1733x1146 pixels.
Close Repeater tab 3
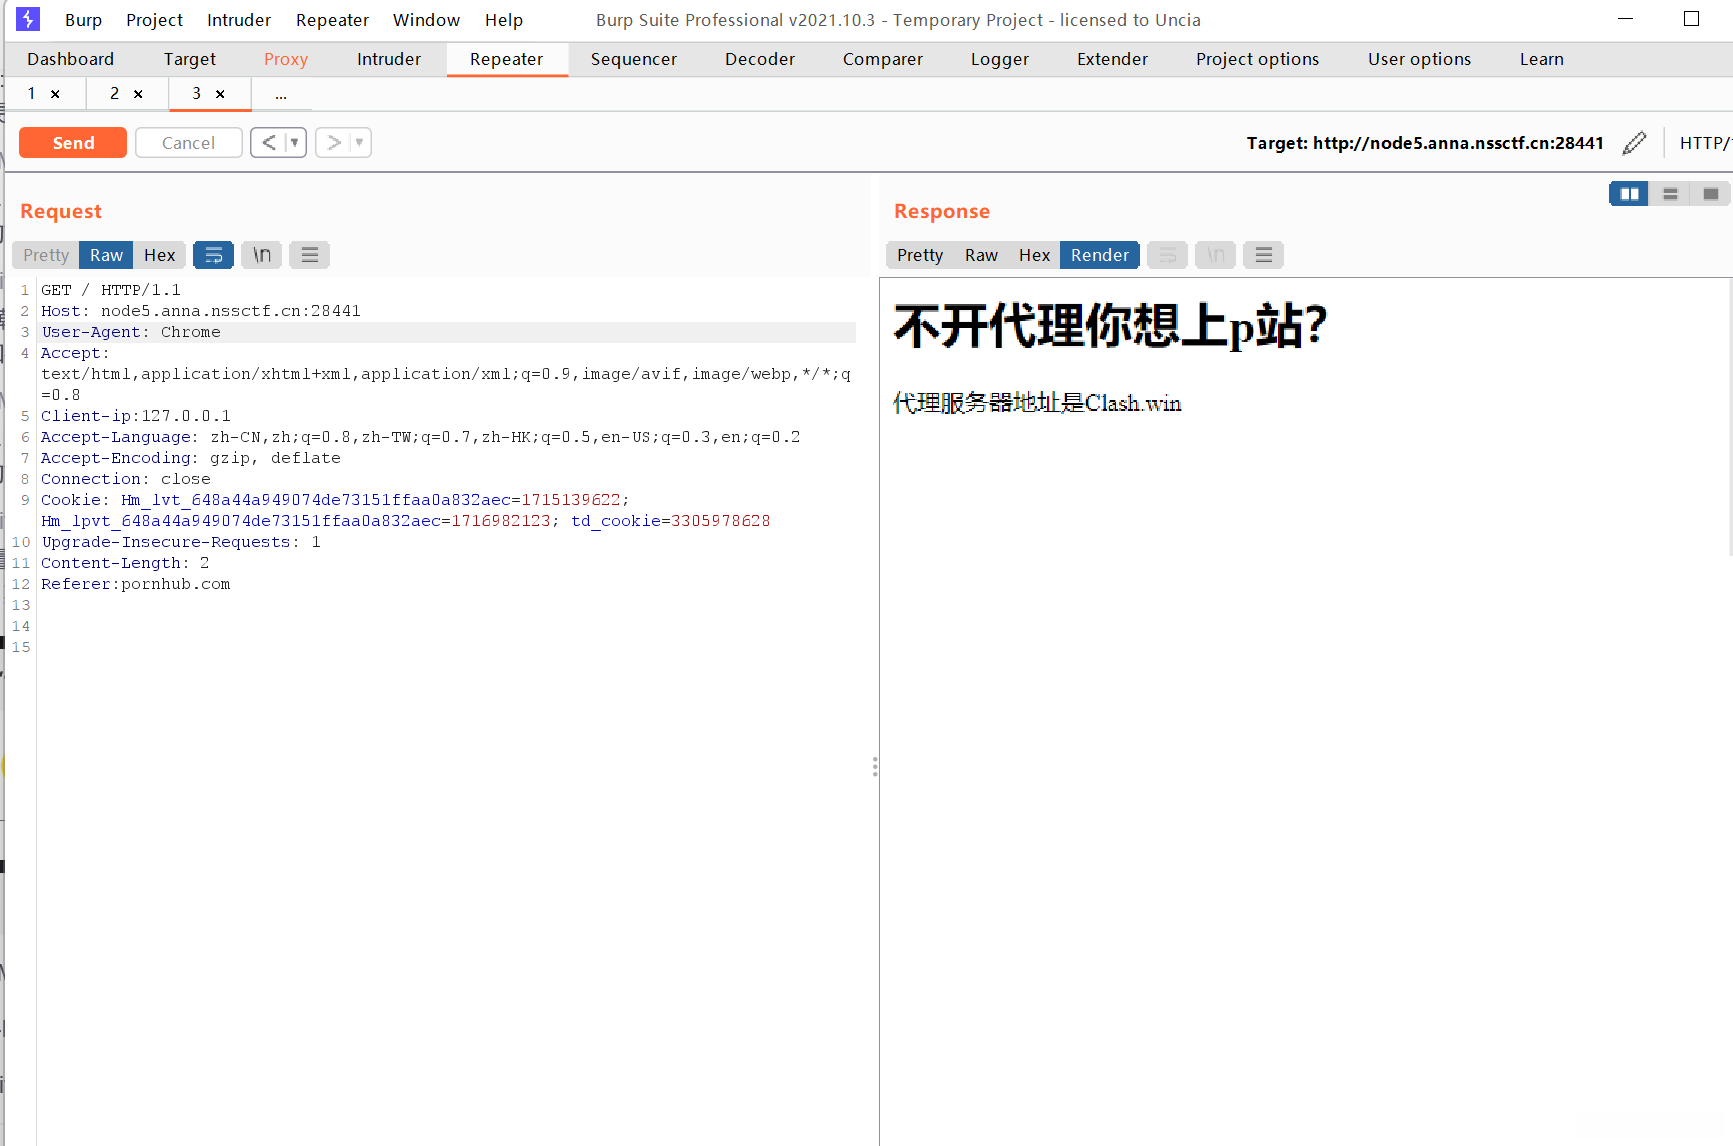pos(220,94)
